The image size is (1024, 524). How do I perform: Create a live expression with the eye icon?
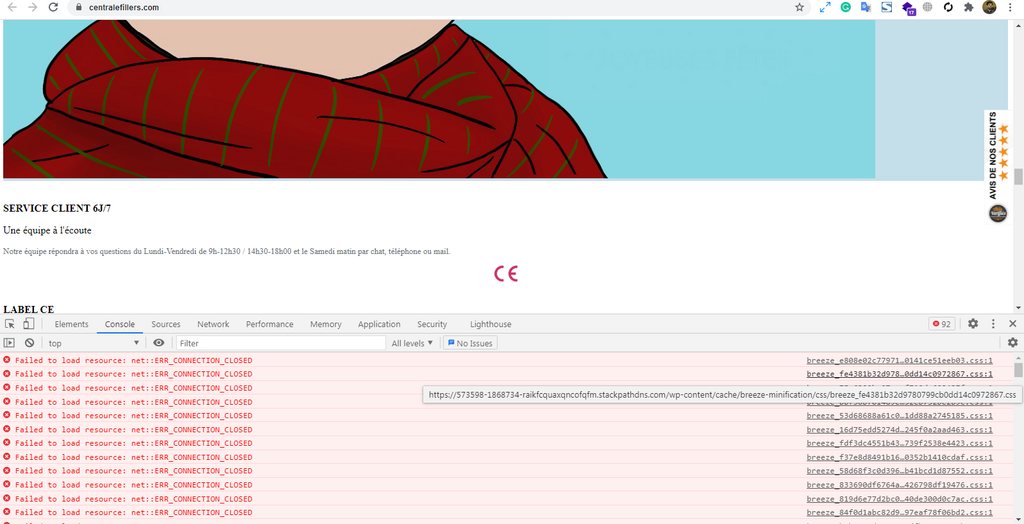click(x=159, y=343)
